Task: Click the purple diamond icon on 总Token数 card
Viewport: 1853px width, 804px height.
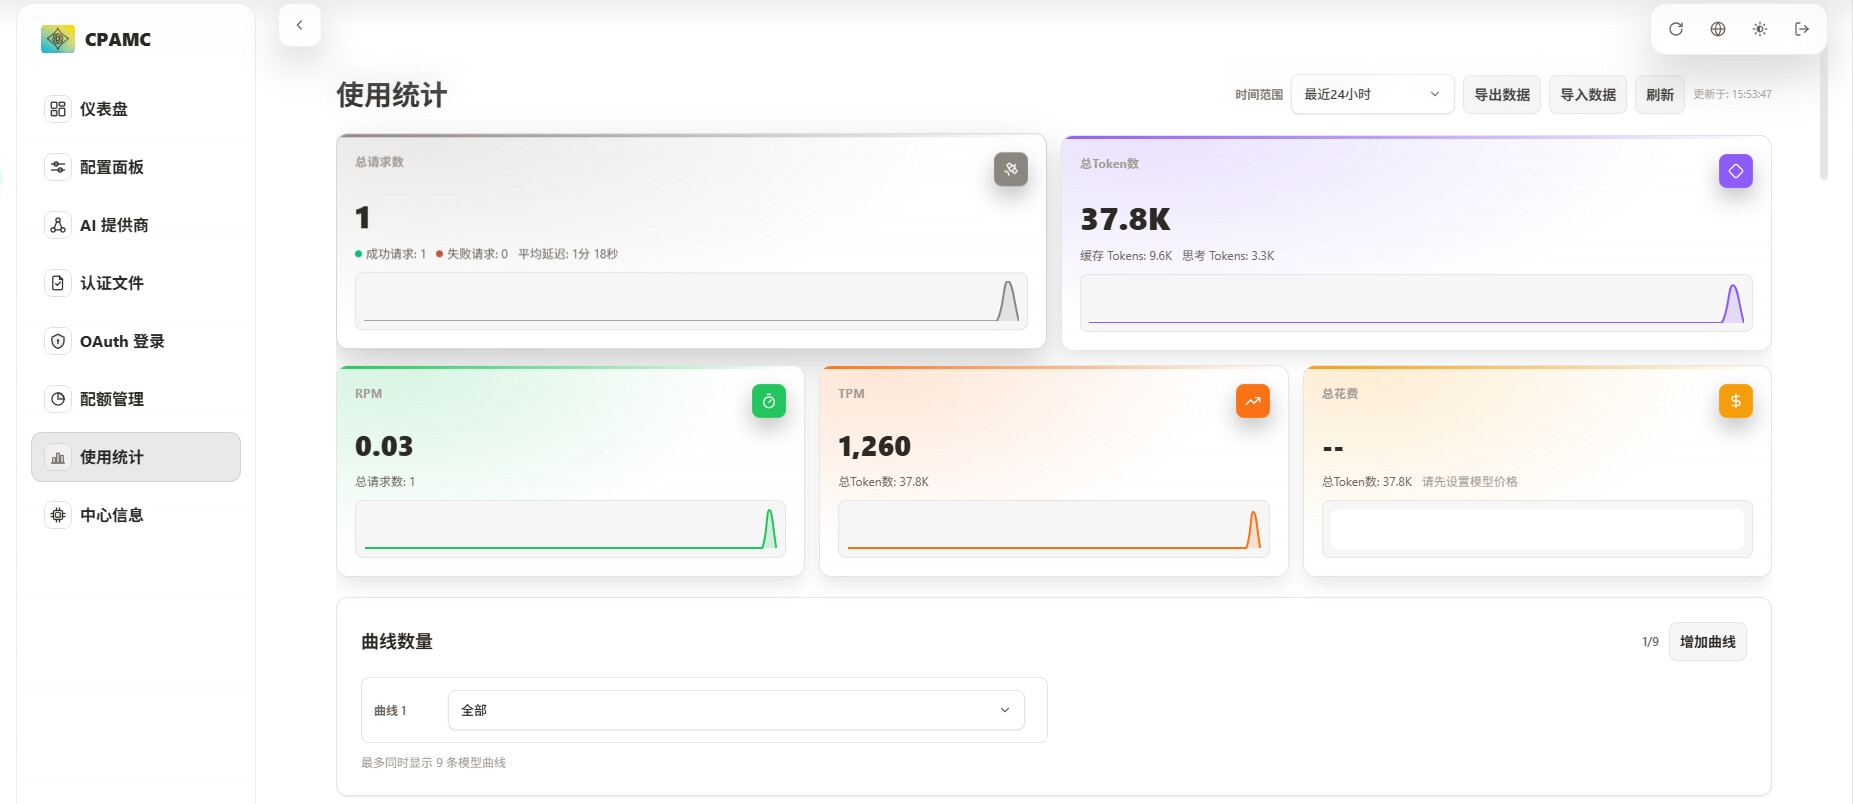Action: 1736,171
